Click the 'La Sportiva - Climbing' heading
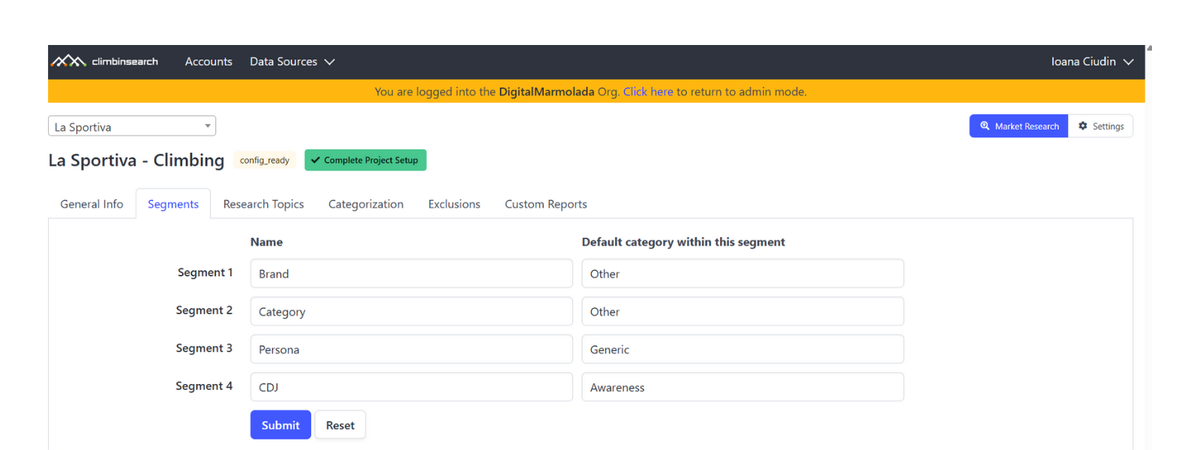This screenshot has width=1200, height=450. tap(136, 160)
